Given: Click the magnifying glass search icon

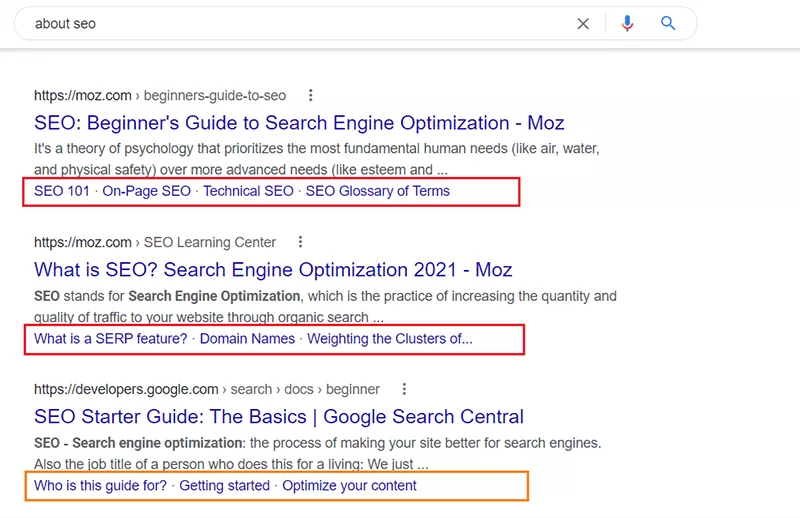Looking at the screenshot, I should pyautogui.click(x=669, y=24).
